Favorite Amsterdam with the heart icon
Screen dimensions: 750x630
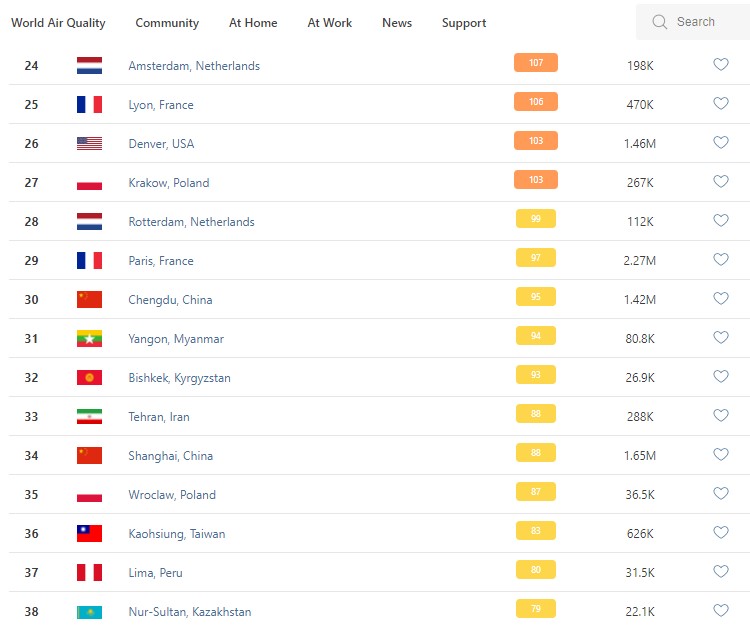pyautogui.click(x=720, y=65)
